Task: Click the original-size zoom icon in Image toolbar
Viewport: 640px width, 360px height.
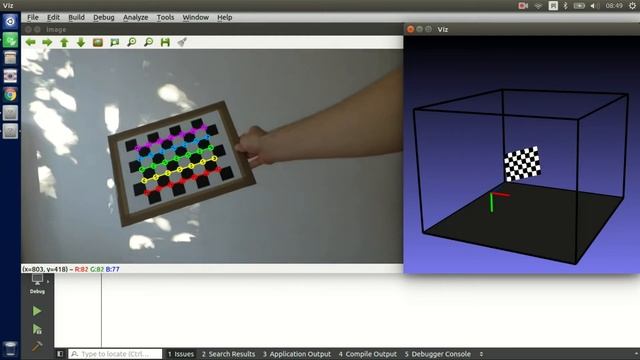Action: (98, 42)
